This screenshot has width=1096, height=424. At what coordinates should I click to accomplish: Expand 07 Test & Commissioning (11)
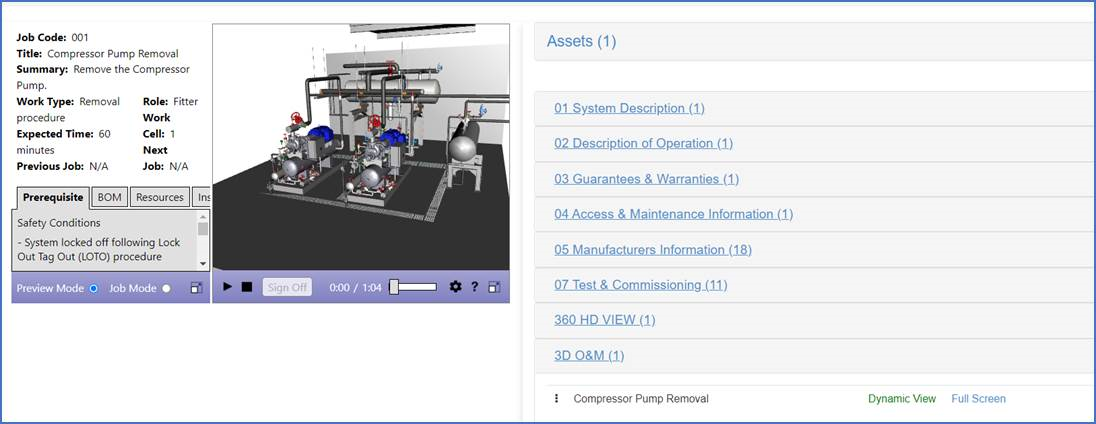pos(814,285)
